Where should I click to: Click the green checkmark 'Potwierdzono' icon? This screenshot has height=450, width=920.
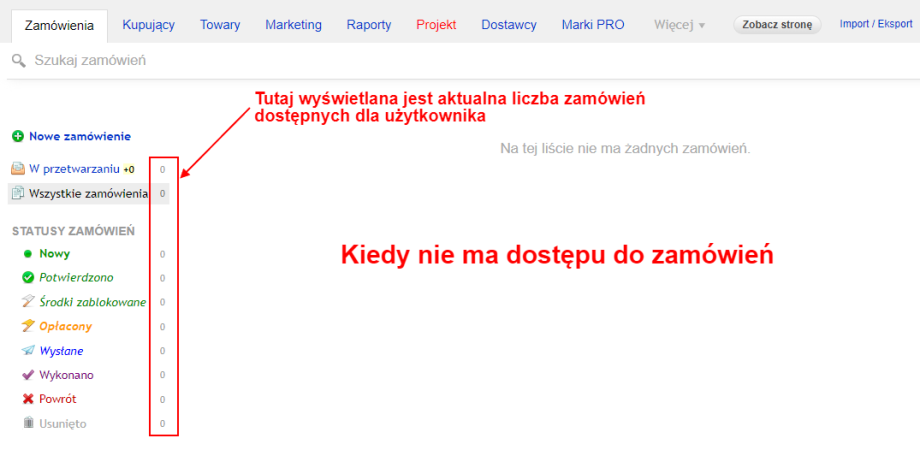pos(28,278)
